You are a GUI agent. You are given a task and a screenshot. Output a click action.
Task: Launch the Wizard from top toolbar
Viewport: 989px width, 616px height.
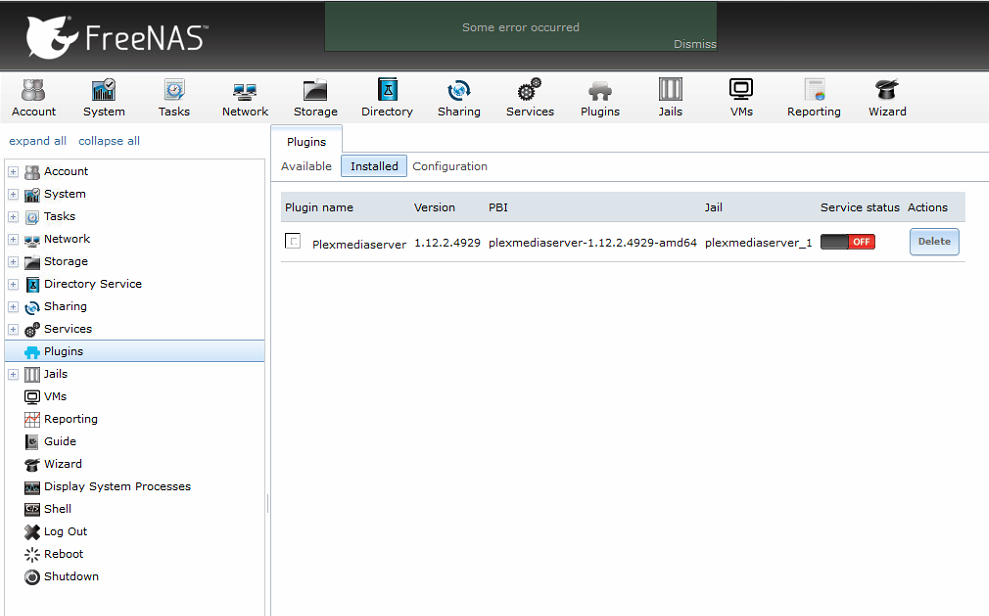(887, 98)
